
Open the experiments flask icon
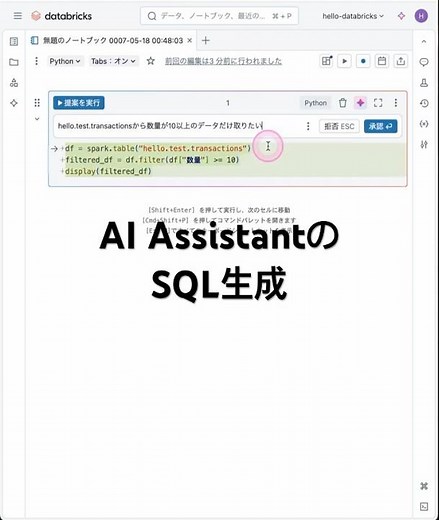[424, 83]
